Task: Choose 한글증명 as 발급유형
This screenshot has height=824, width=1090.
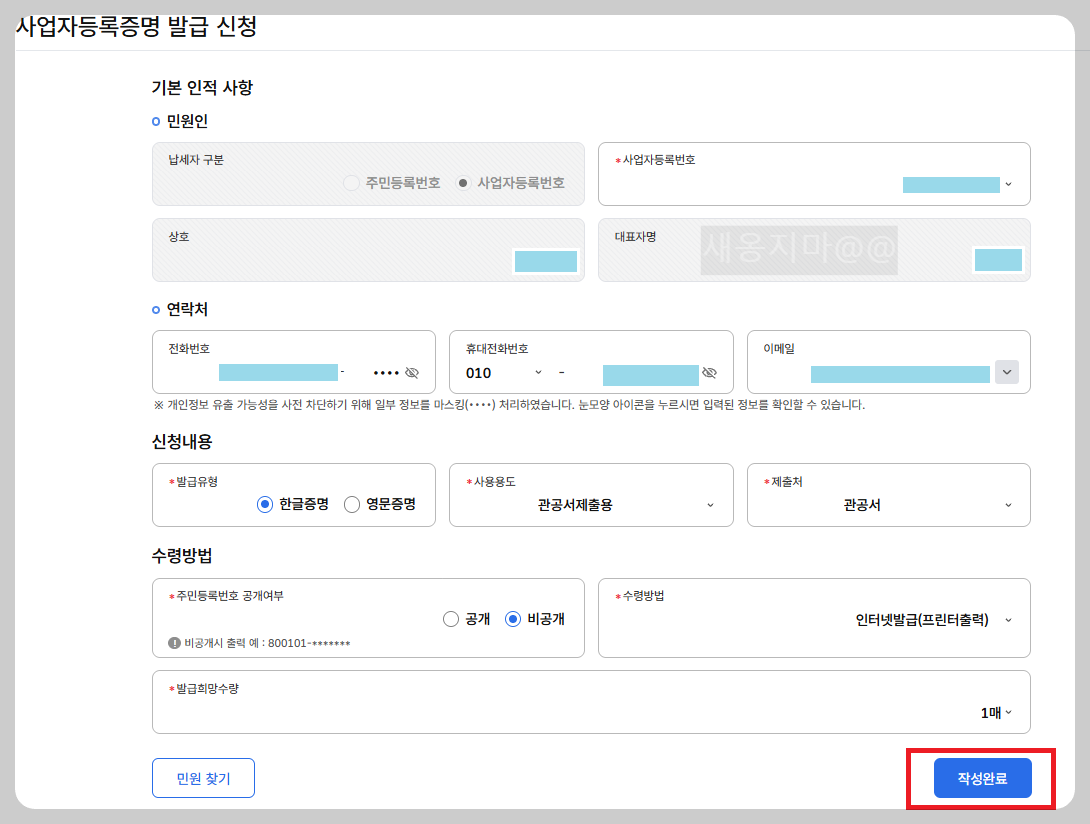Action: click(265, 504)
